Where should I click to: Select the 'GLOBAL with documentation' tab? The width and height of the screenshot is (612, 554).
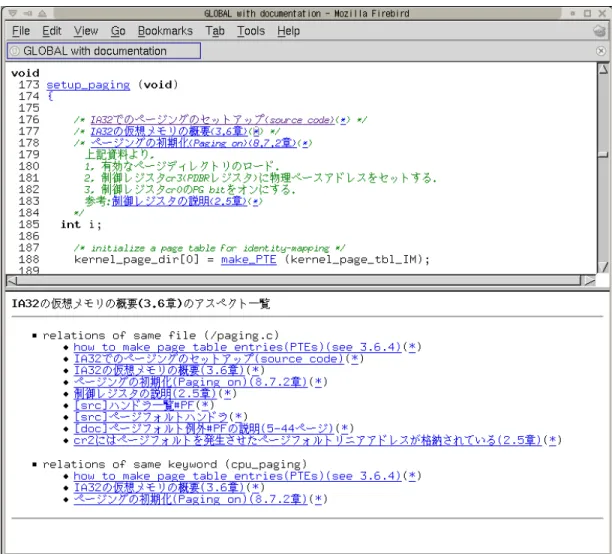coord(104,51)
